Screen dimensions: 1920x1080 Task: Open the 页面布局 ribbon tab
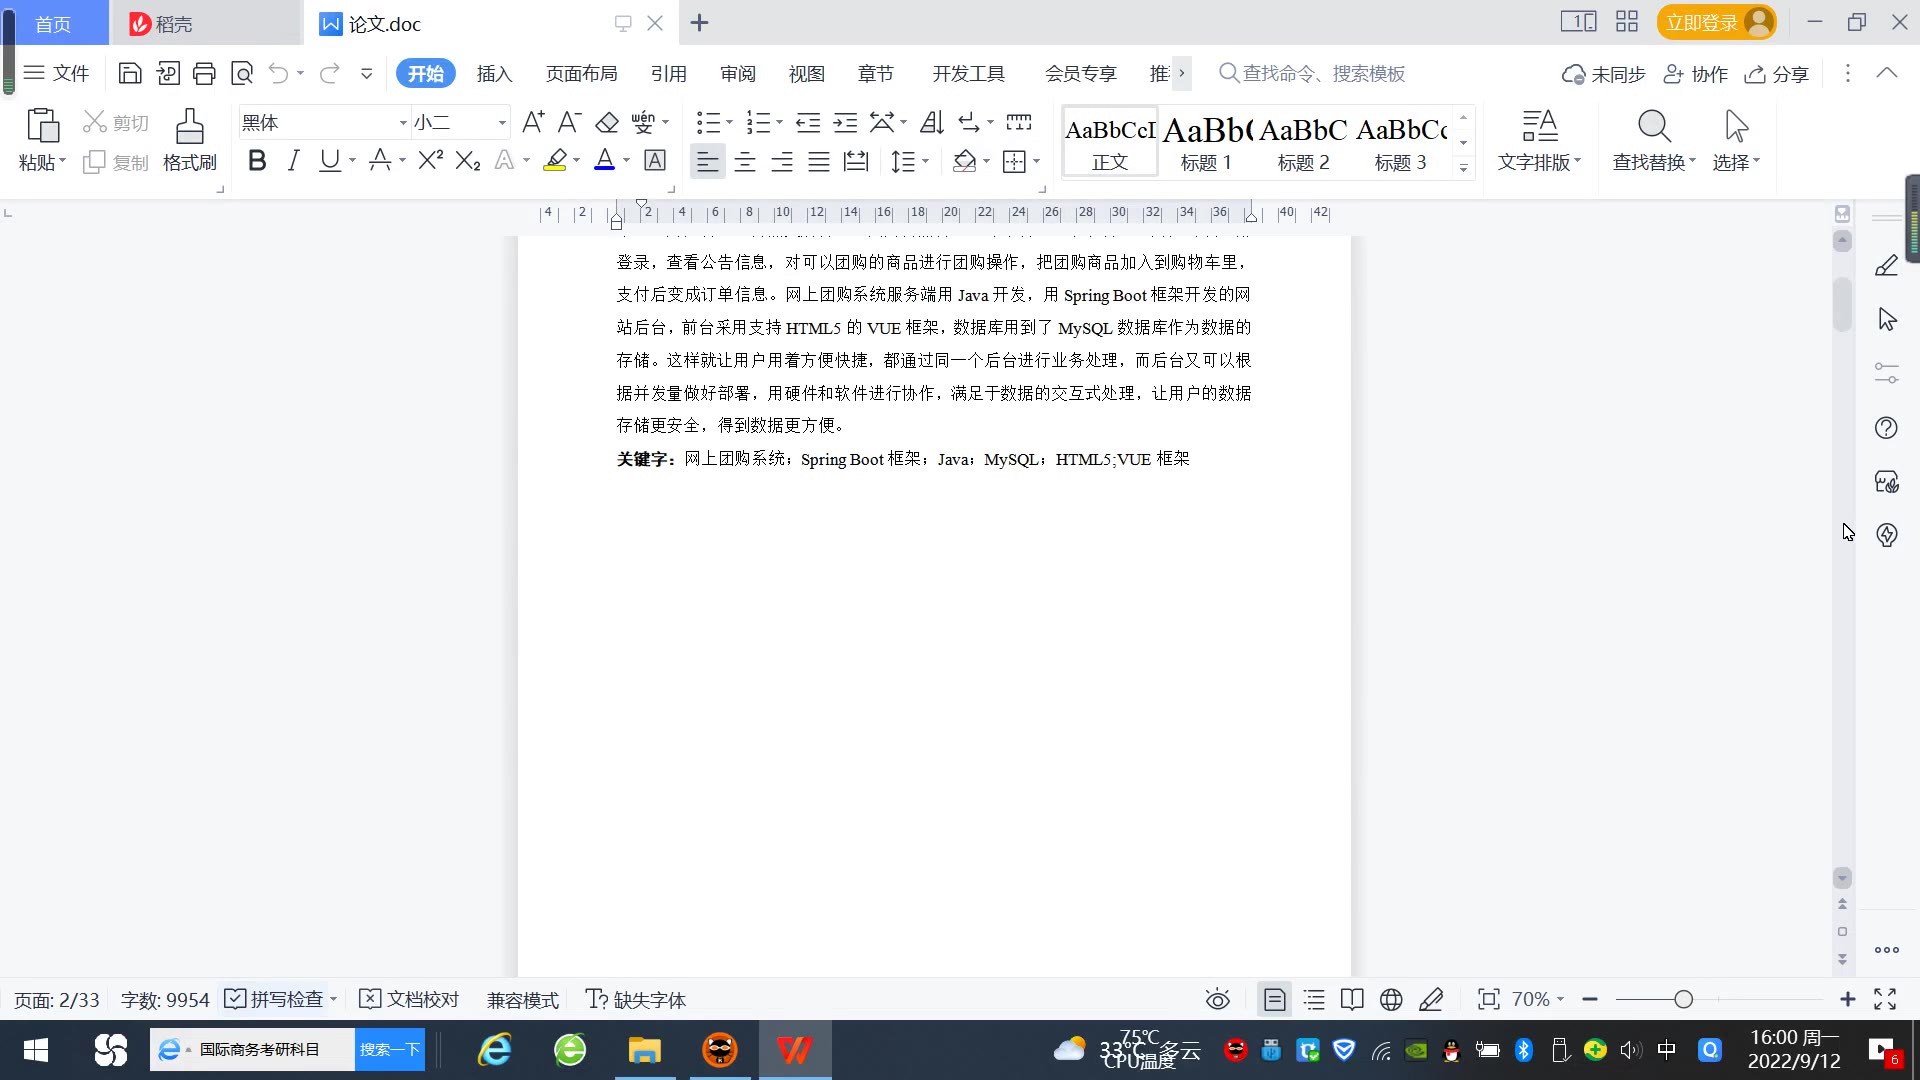click(x=581, y=74)
